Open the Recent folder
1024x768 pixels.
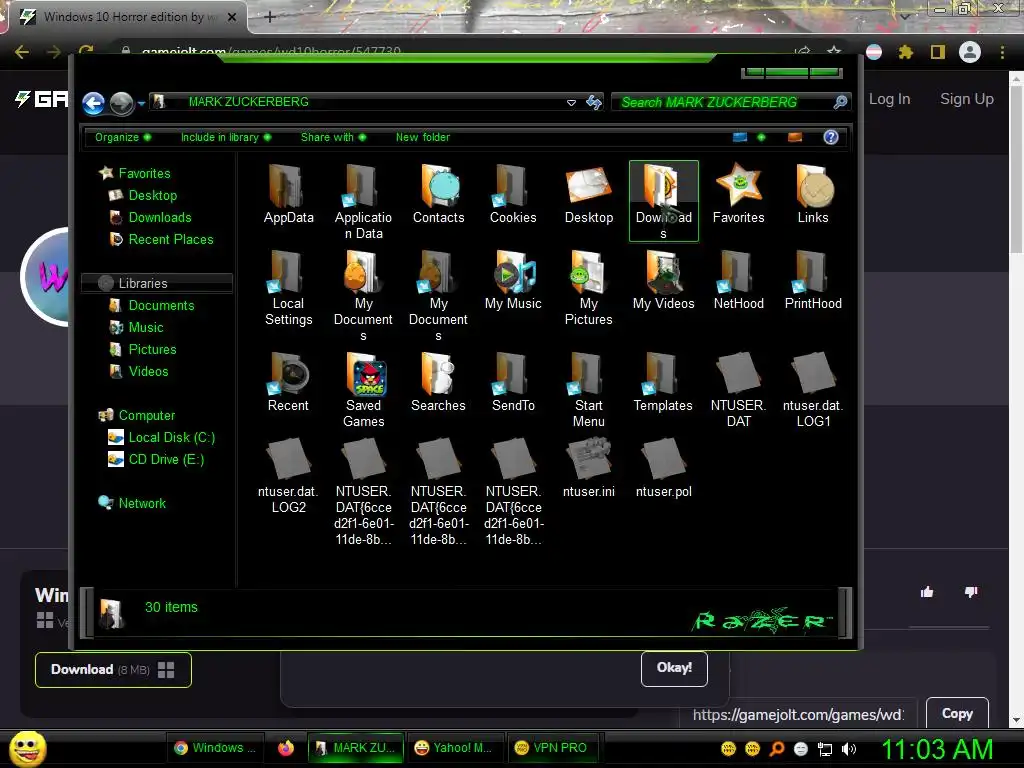[x=288, y=382]
